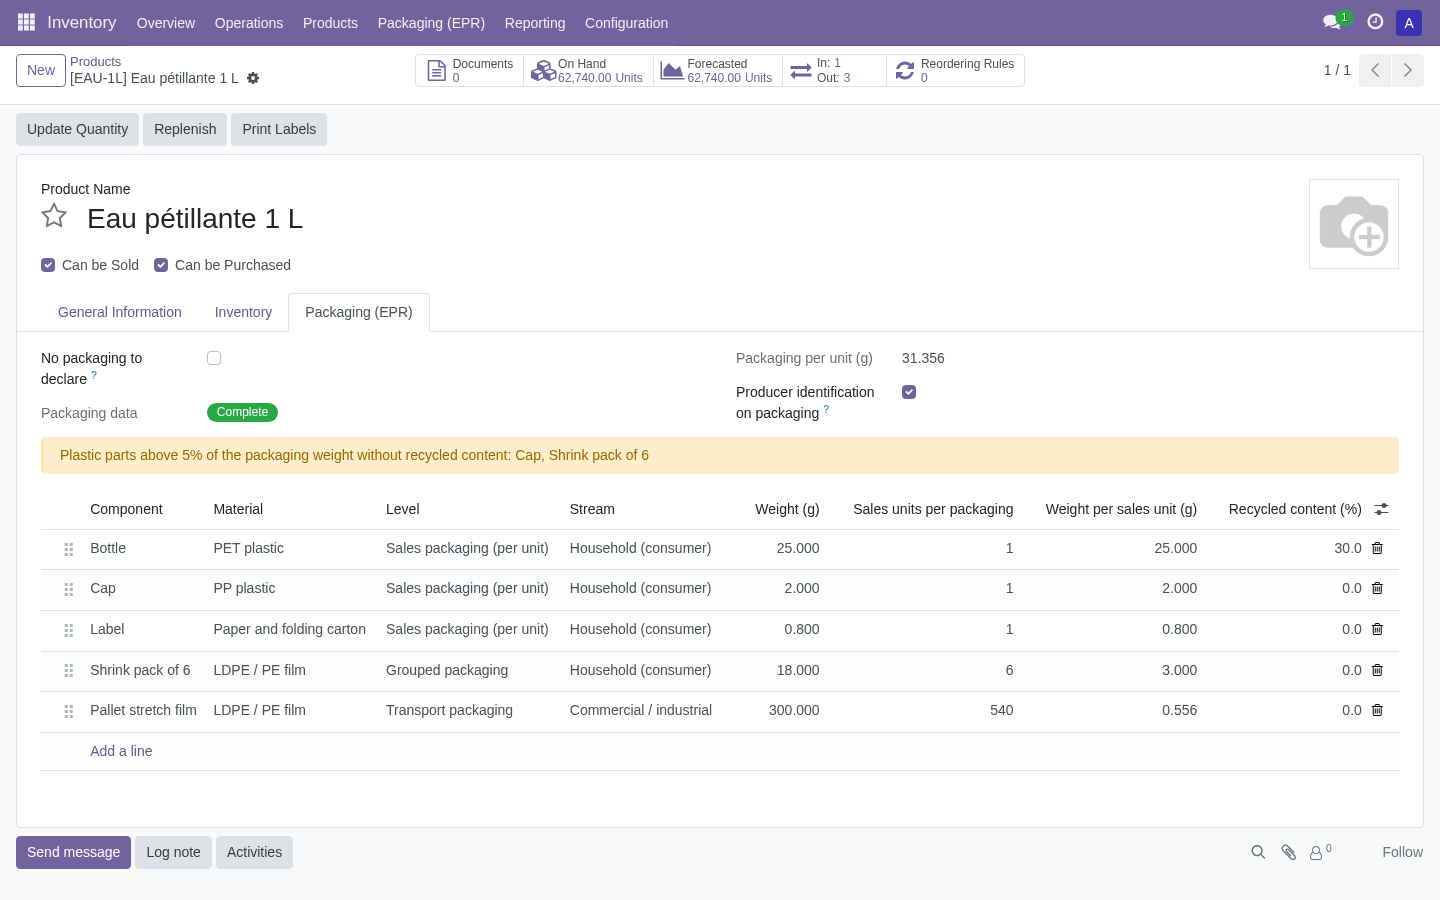
Task: Delete the Label component row
Action: pyautogui.click(x=1377, y=629)
